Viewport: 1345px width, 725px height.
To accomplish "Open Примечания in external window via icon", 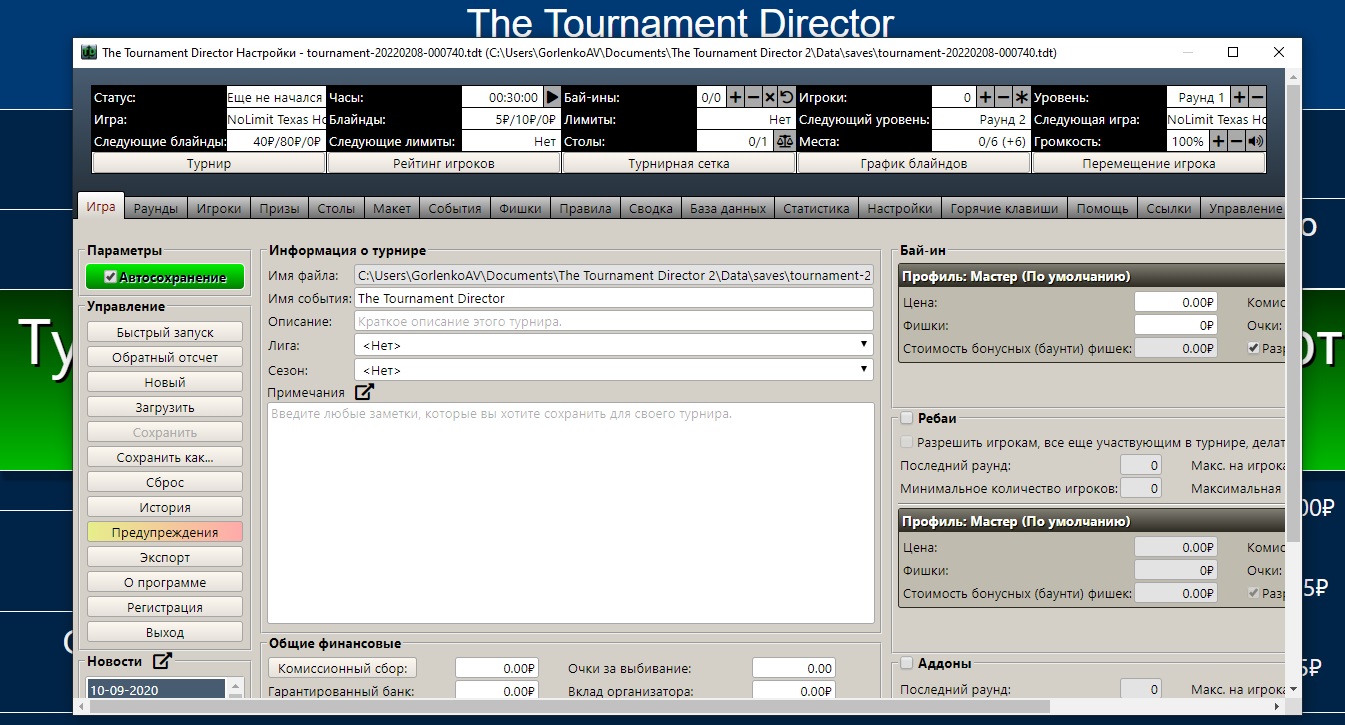I will 364,392.
